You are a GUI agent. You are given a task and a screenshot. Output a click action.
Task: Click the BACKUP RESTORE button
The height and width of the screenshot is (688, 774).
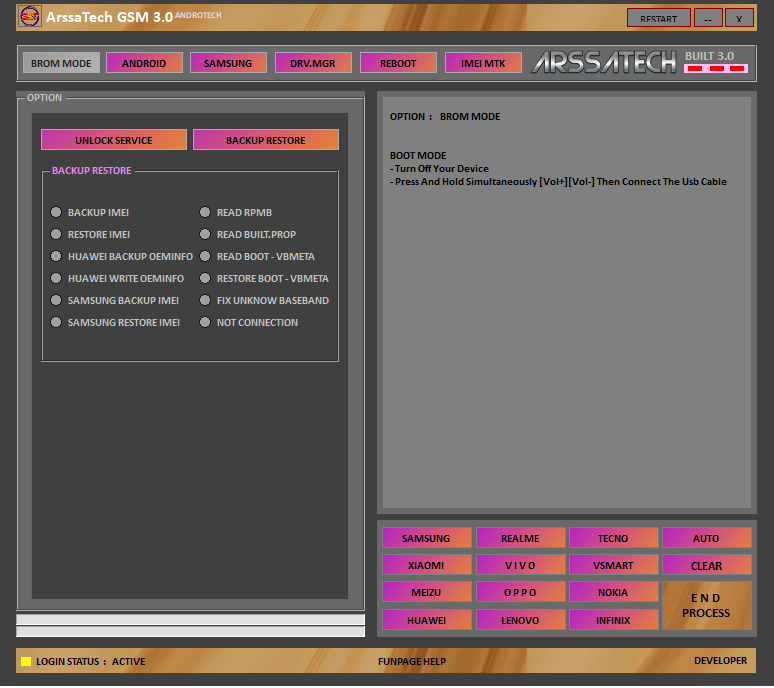pos(265,140)
